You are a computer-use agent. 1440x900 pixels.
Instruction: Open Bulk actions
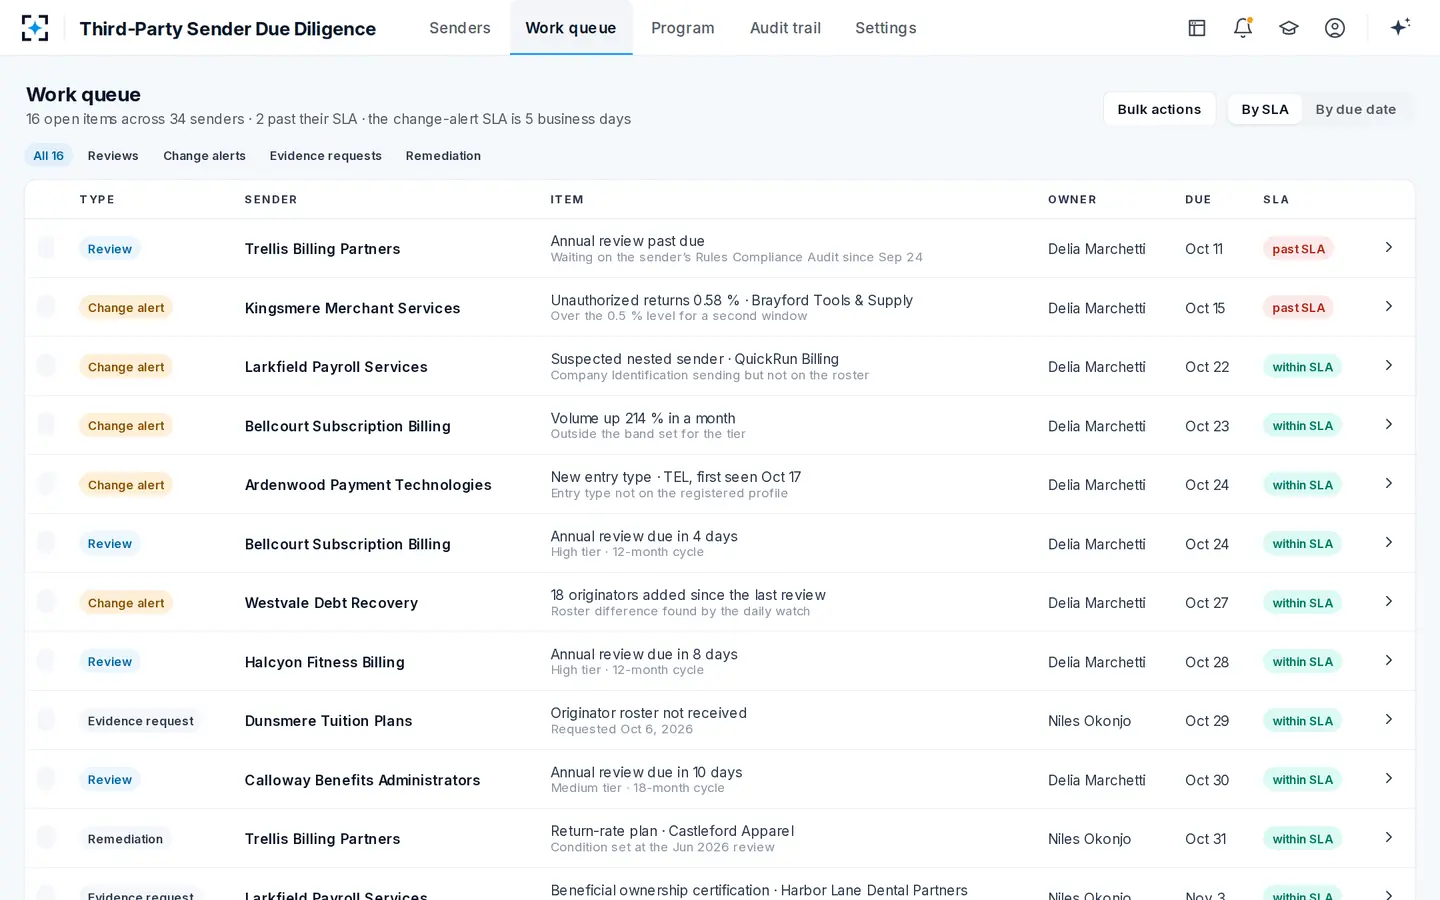1159,109
